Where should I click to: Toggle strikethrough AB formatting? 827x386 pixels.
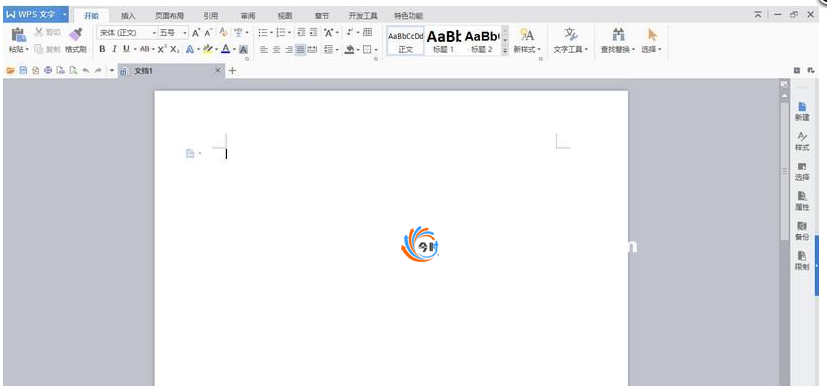144,49
